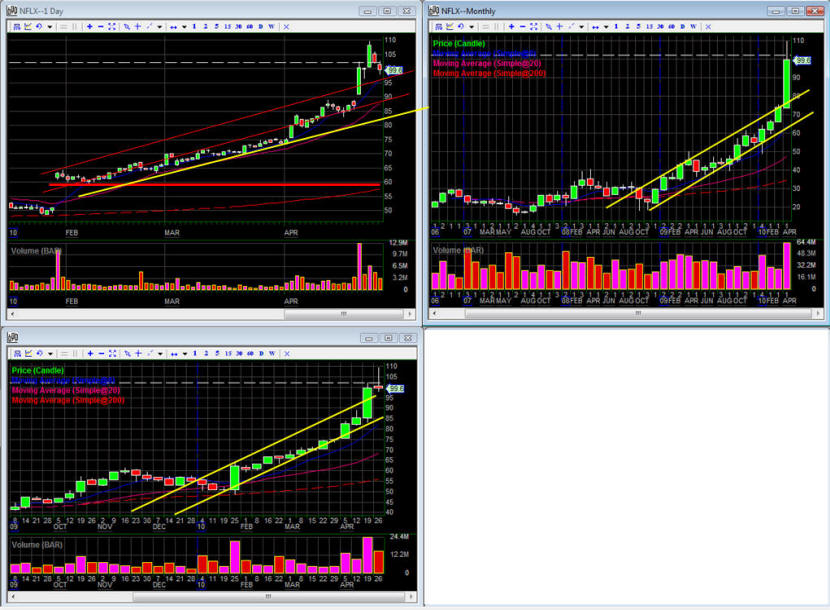Switch bottom-left chart to 30-minute interval
Image resolution: width=830 pixels, height=610 pixels.
point(239,353)
